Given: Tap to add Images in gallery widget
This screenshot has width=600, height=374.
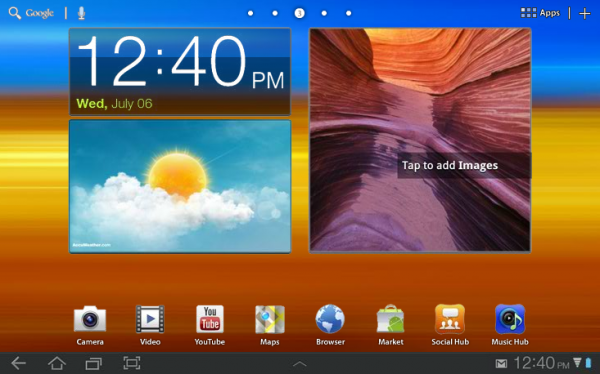Looking at the screenshot, I should (450, 165).
